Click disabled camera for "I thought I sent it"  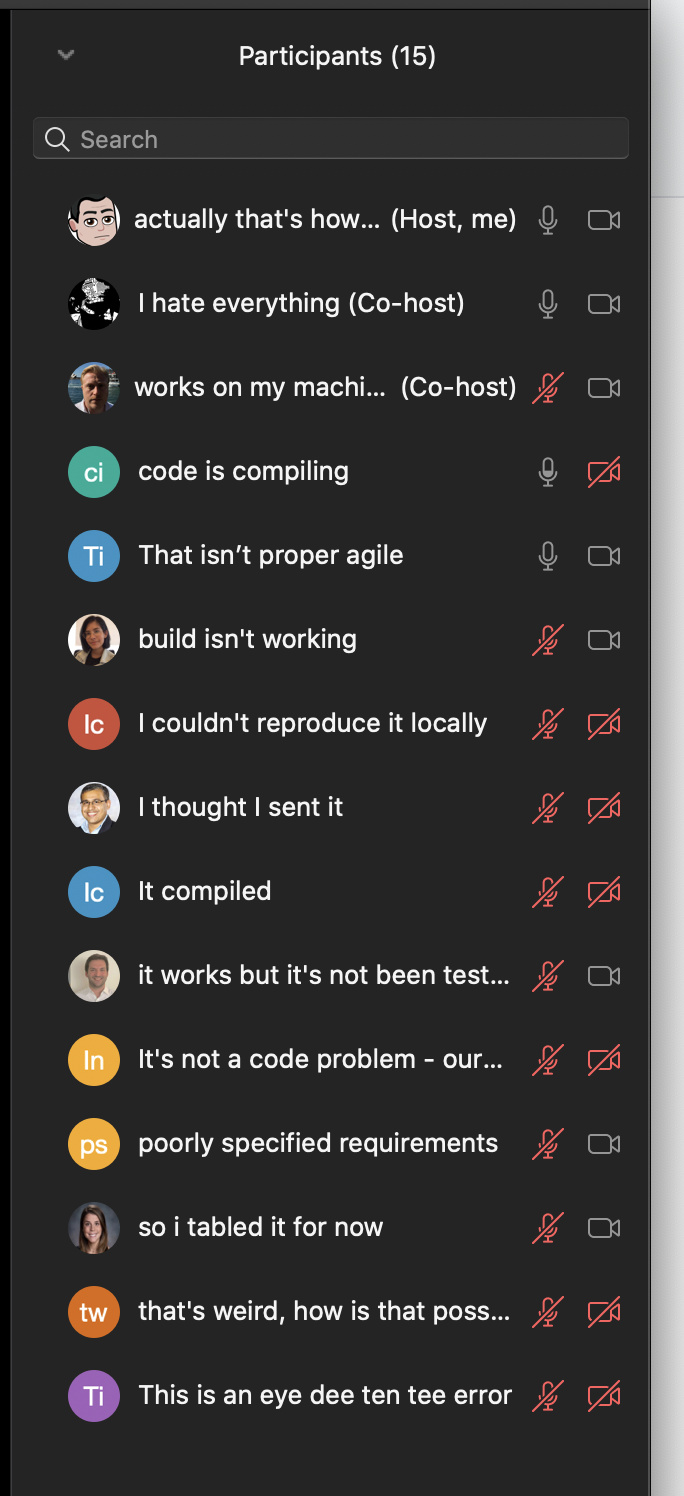point(604,808)
